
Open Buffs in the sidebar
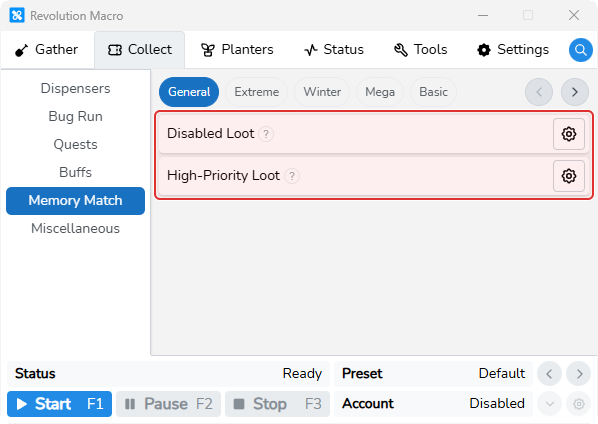pos(76,172)
